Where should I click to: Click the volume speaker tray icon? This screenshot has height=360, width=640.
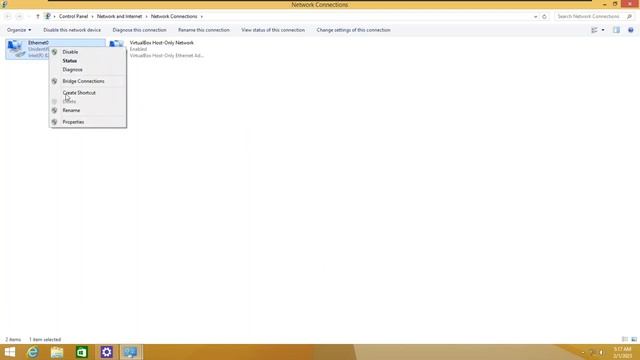tap(601, 352)
